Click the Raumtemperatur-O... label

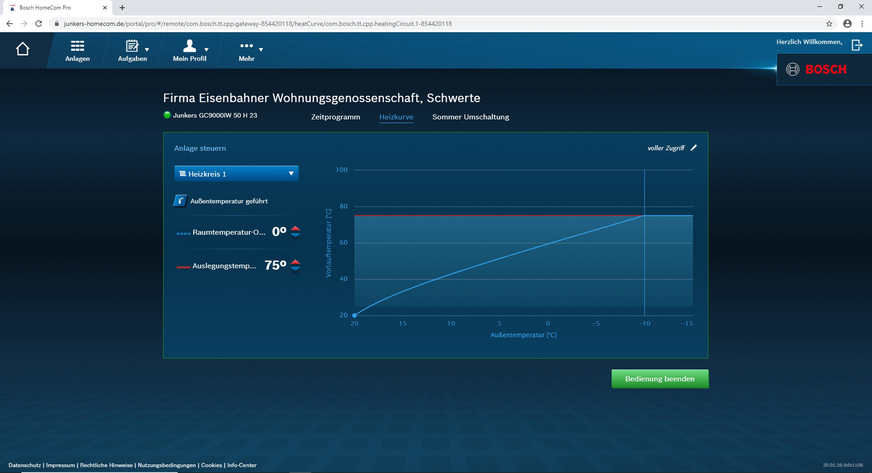(x=229, y=232)
